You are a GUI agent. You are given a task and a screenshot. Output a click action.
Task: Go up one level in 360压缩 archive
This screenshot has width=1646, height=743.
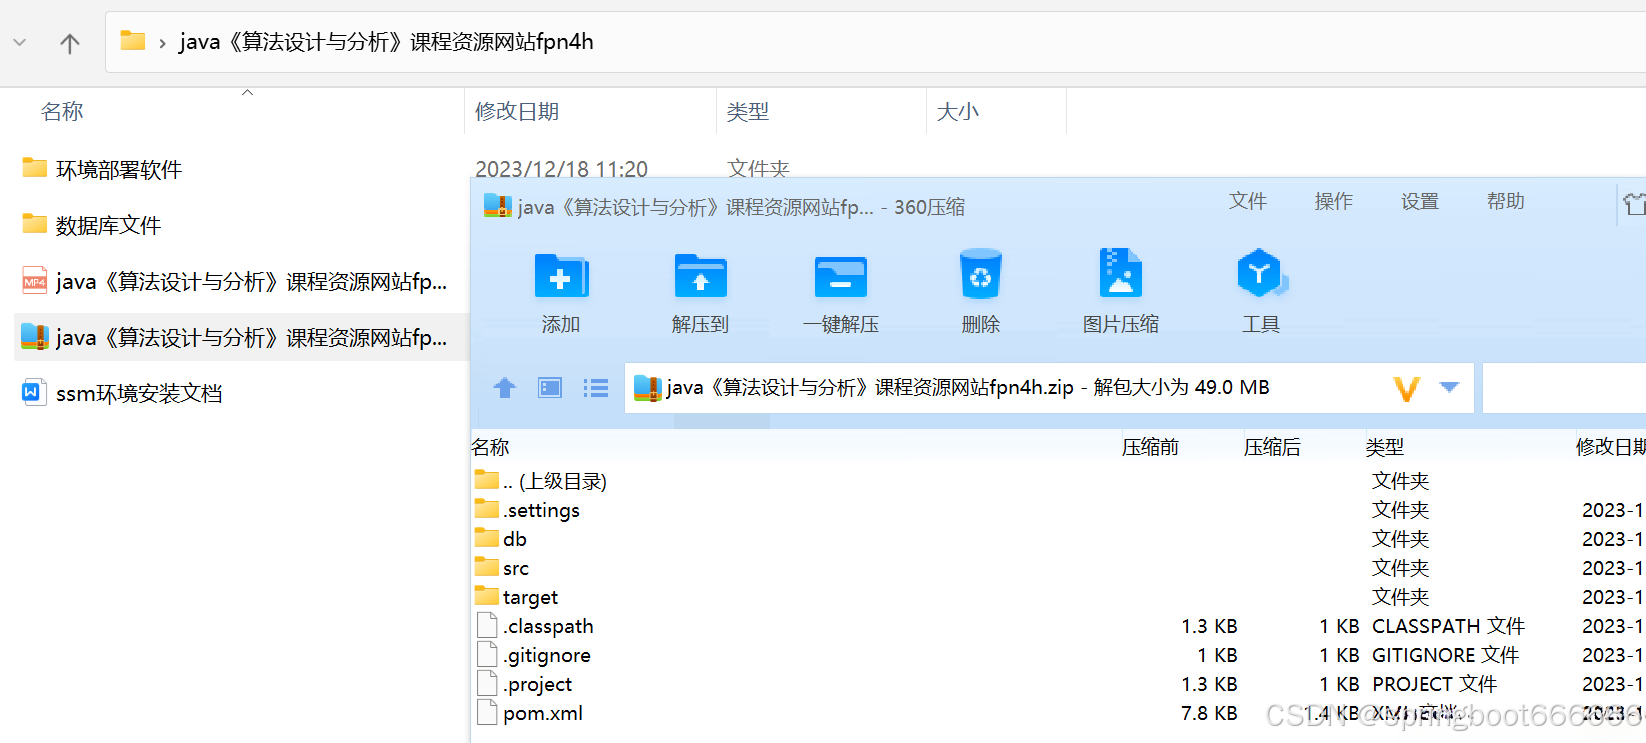(505, 388)
